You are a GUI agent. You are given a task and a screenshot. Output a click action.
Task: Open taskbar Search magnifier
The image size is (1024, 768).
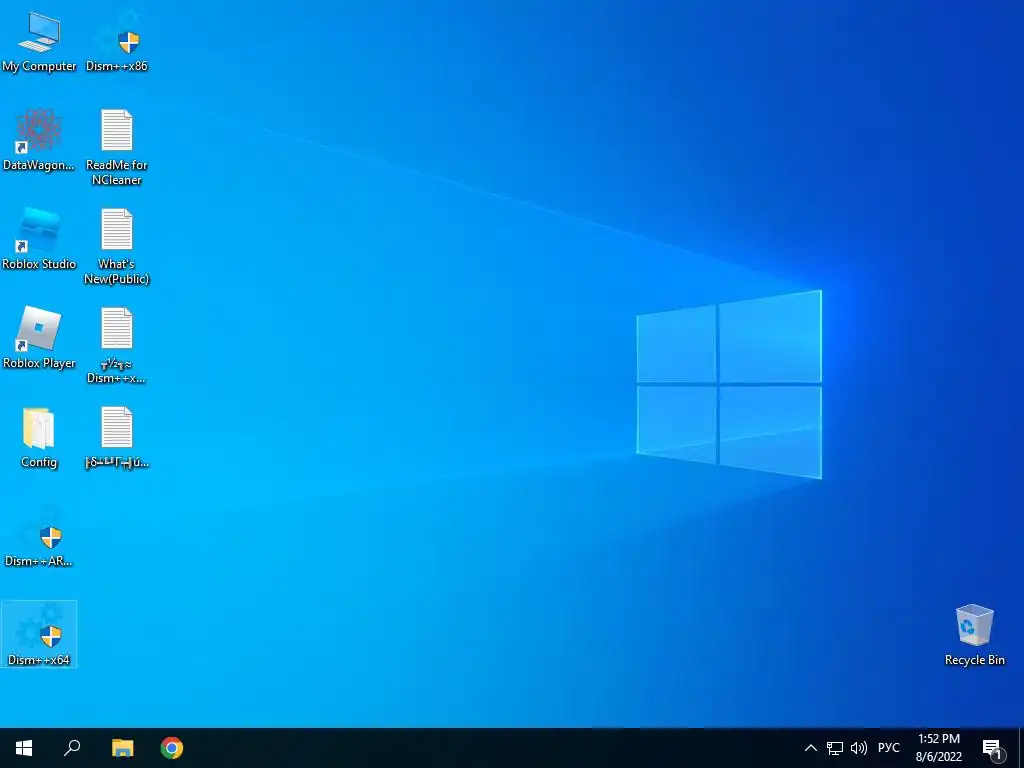(x=72, y=748)
